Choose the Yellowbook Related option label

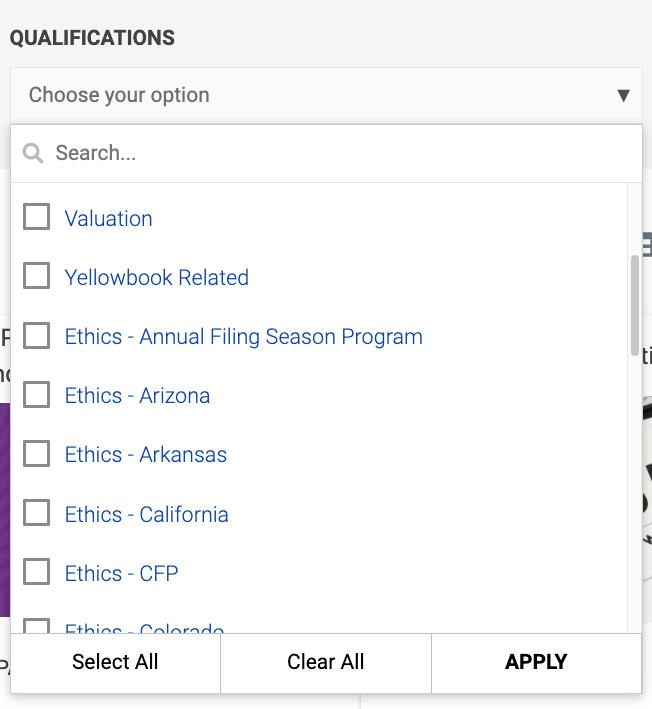157,277
